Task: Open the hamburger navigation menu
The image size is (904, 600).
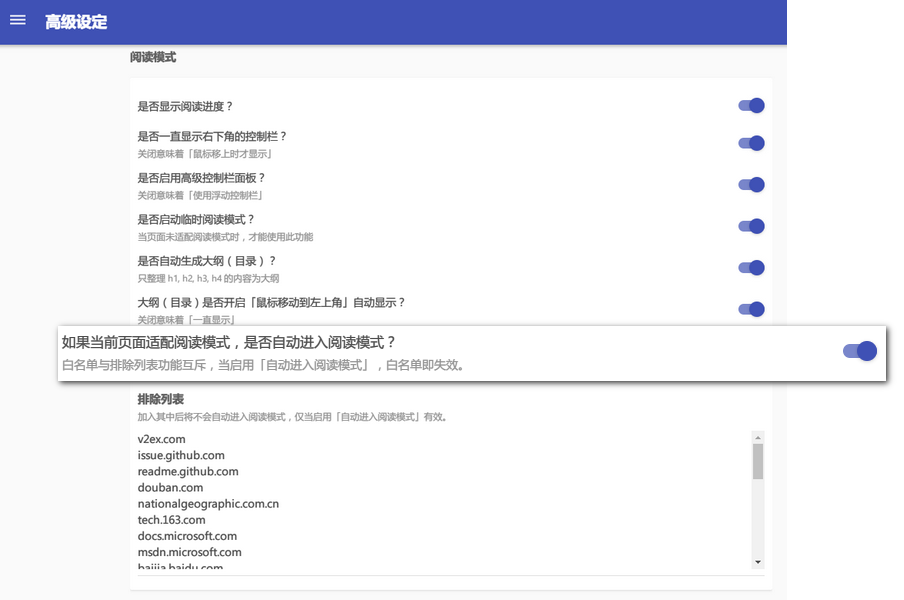Action: [18, 21]
